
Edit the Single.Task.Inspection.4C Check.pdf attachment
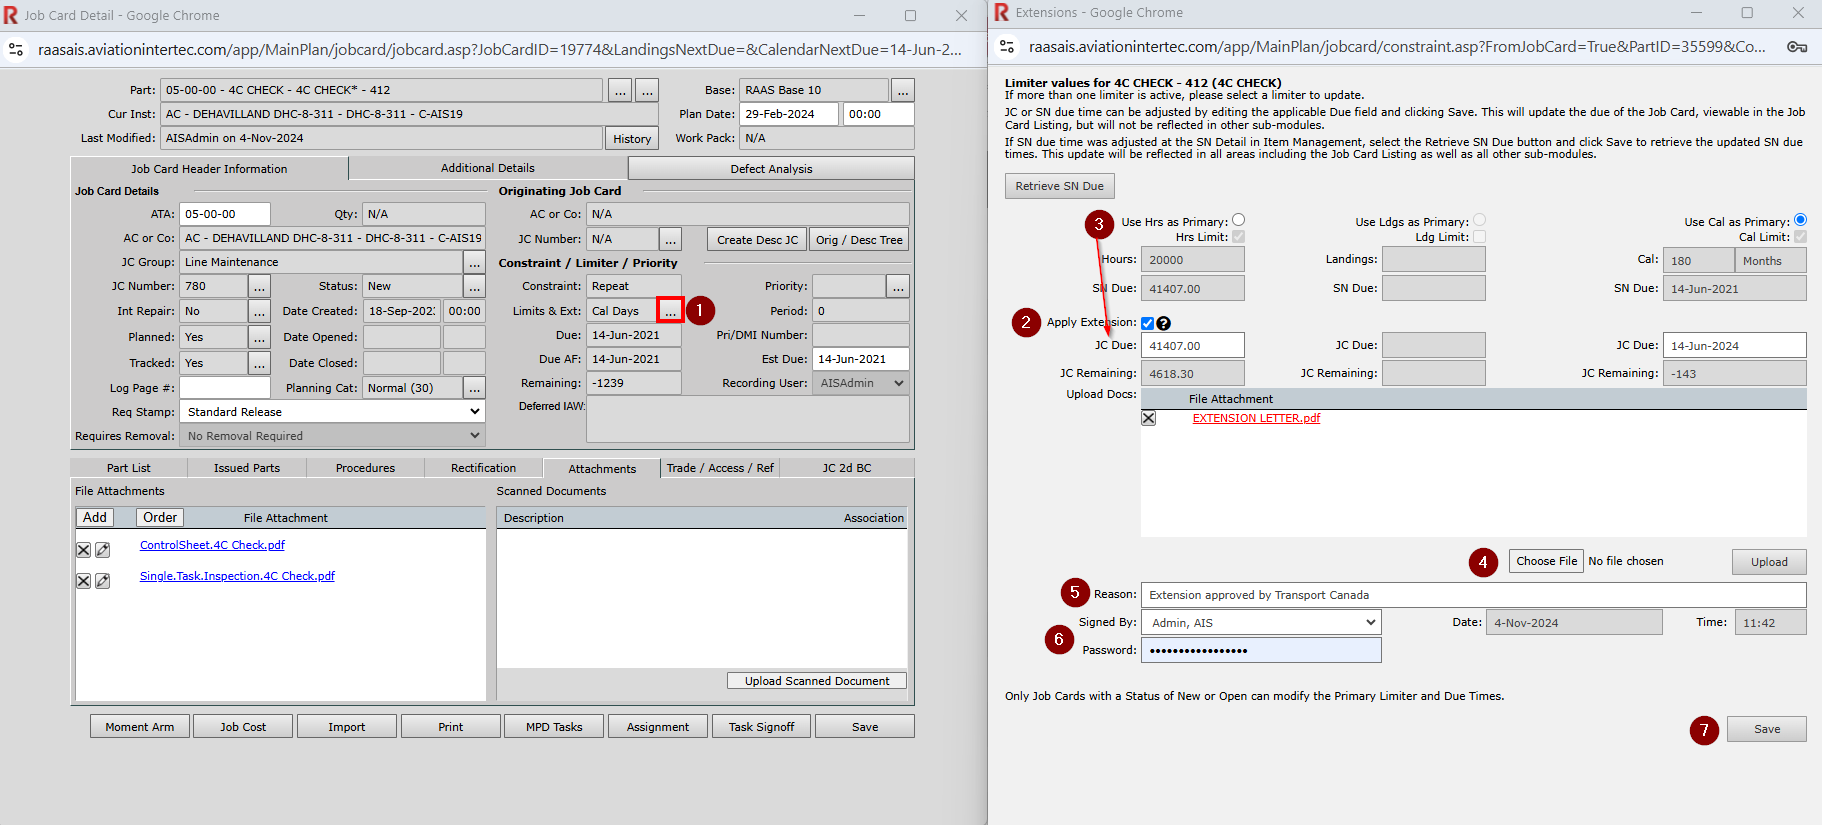[102, 581]
